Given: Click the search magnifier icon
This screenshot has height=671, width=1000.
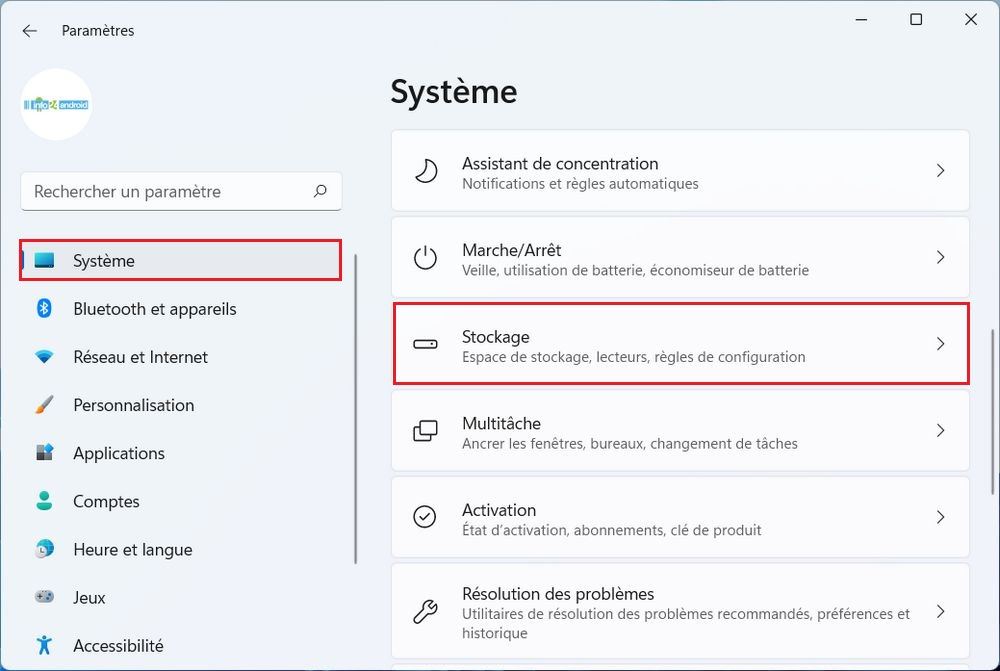Looking at the screenshot, I should tap(320, 191).
